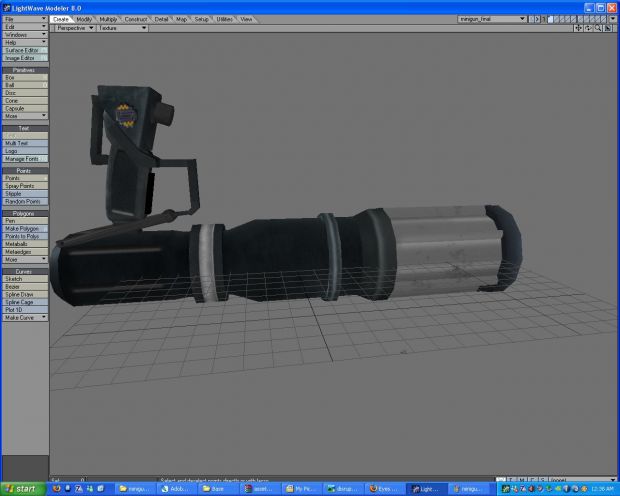
Task: Select the Bezier curve tool
Action: 25,287
